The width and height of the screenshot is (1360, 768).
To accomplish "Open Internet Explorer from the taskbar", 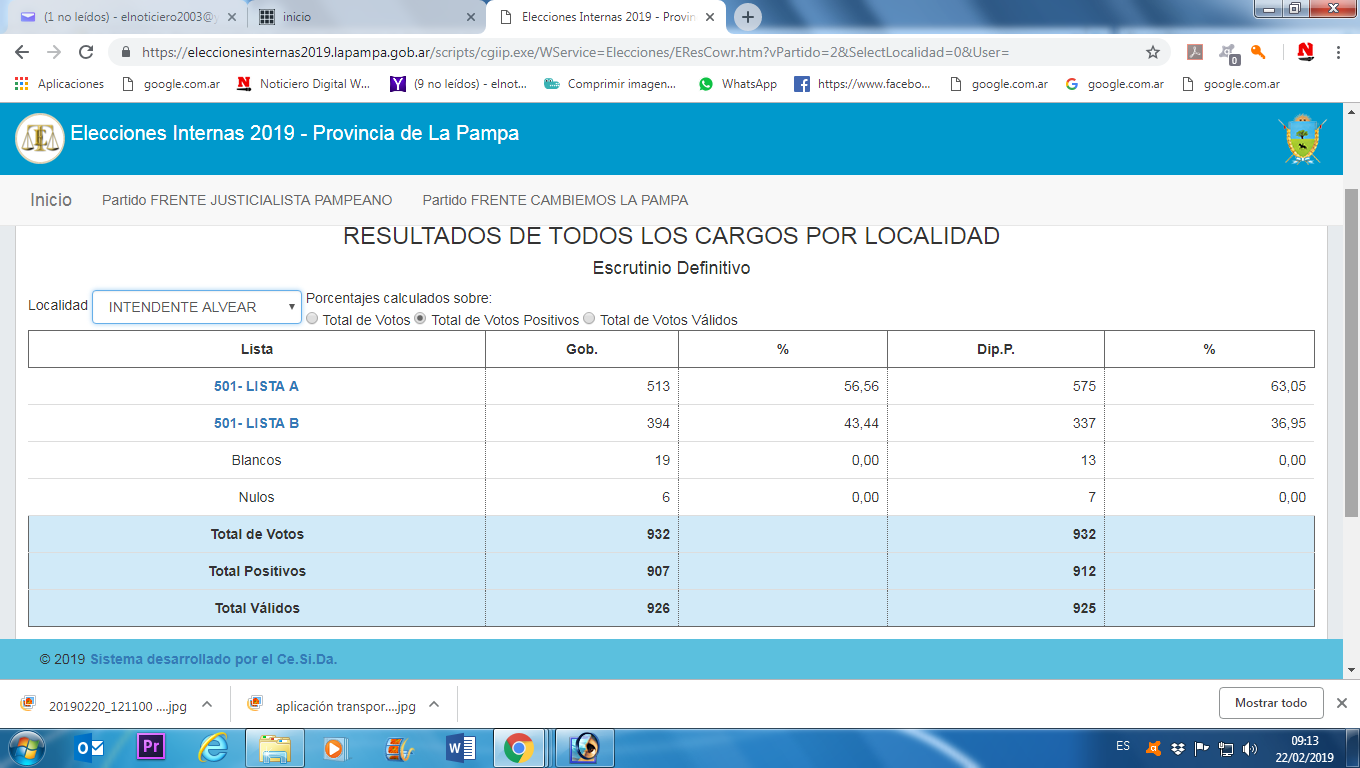I will point(212,747).
